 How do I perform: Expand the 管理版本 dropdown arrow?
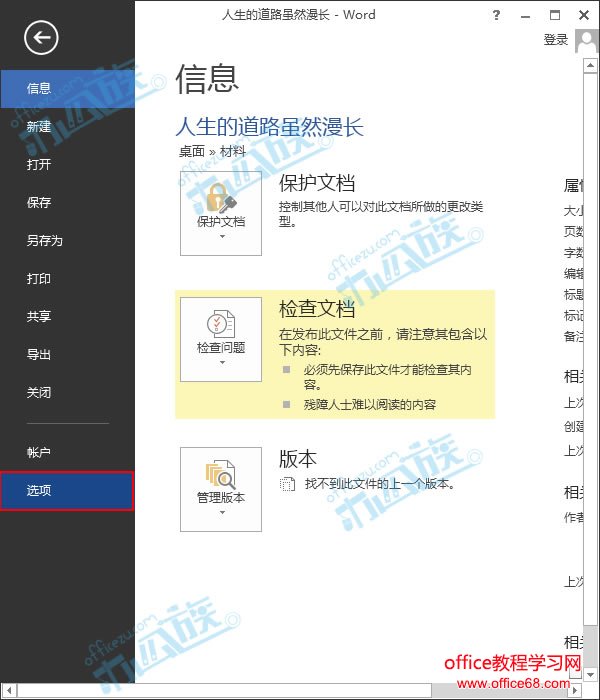(222, 513)
